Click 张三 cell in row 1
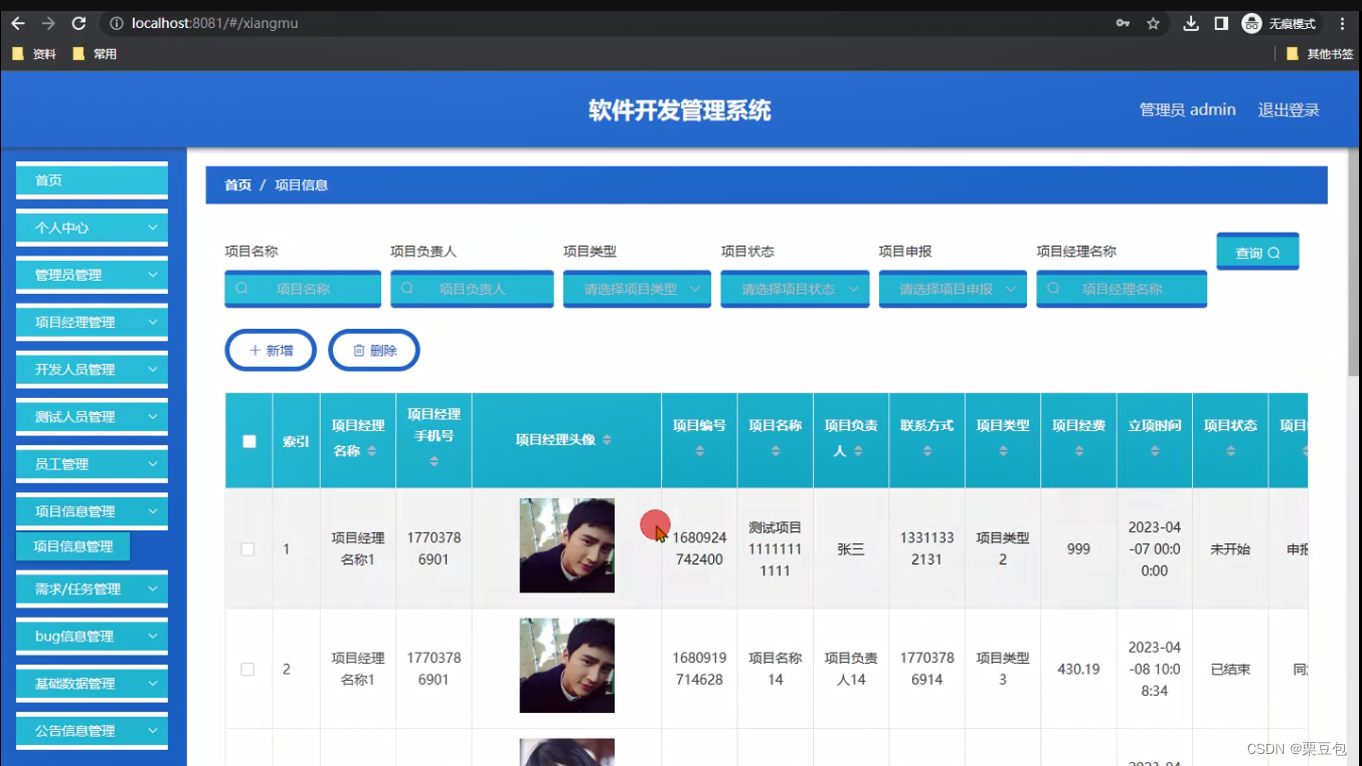Viewport: 1362px width, 766px height. (851, 549)
